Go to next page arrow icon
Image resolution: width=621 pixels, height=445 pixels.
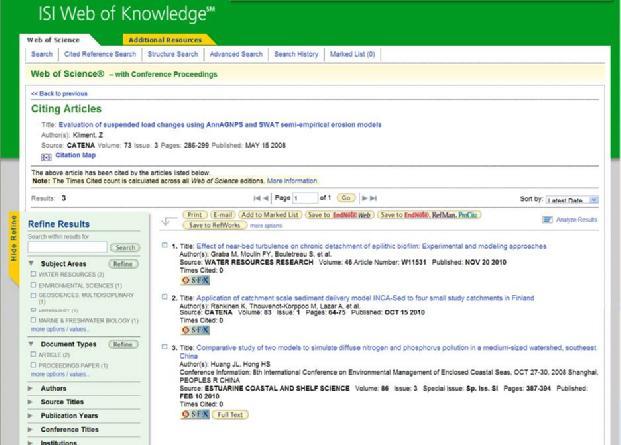(364, 198)
